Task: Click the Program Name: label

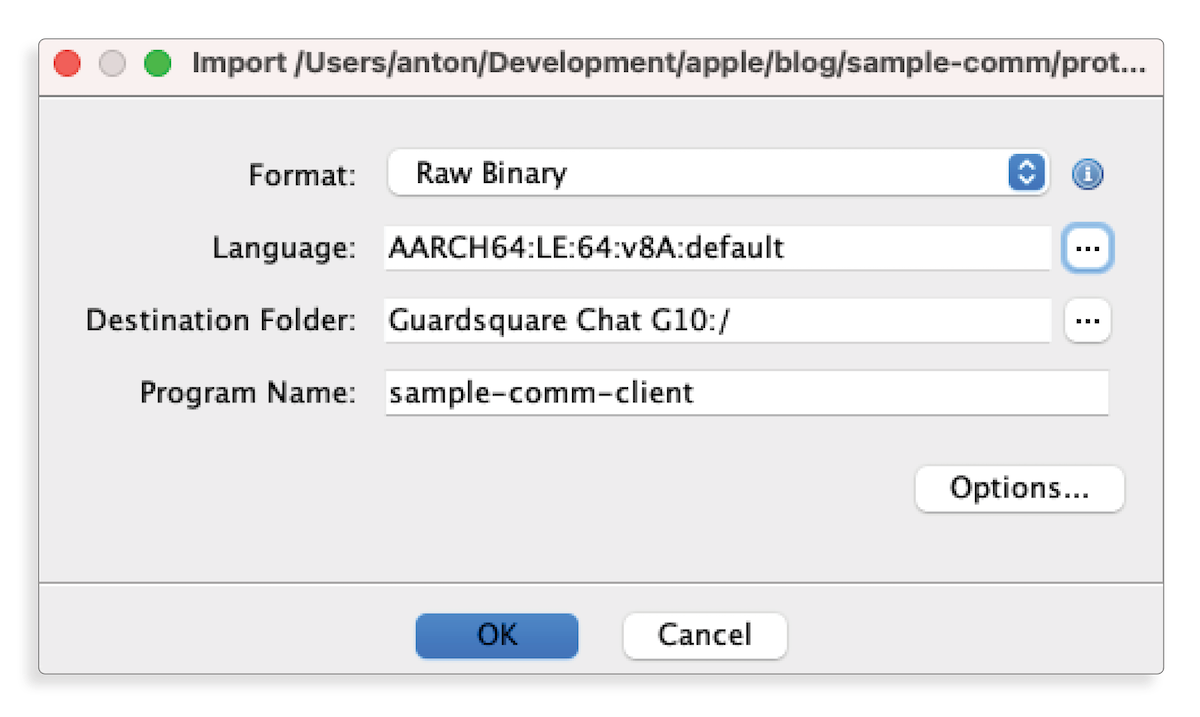Action: (x=248, y=393)
